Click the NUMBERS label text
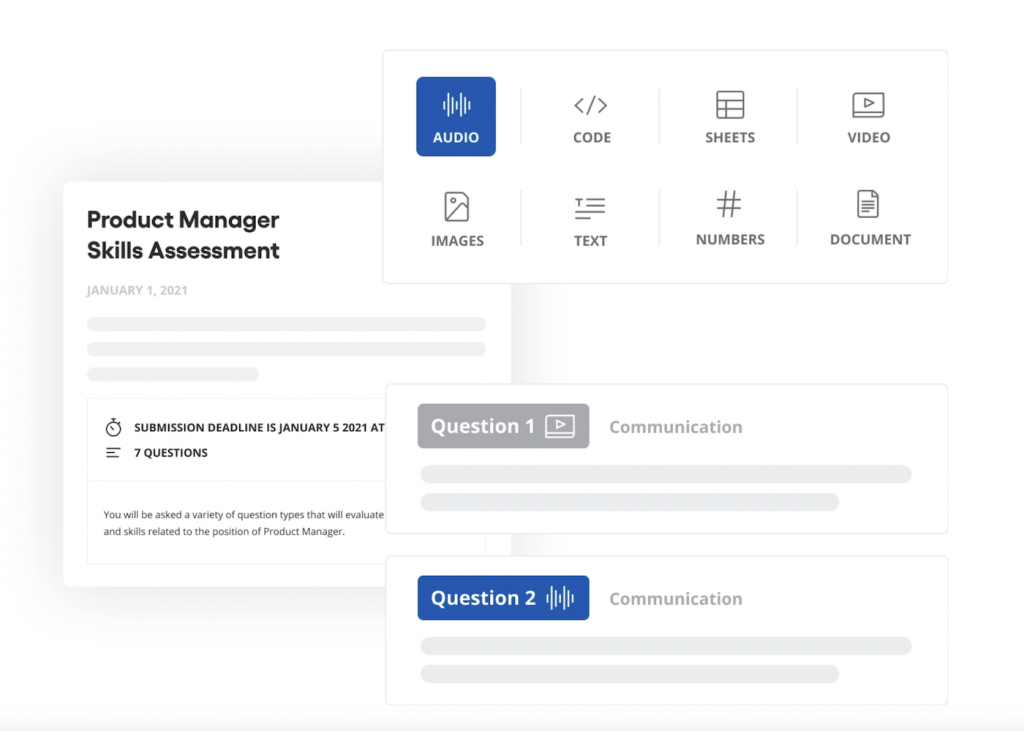 (x=730, y=239)
